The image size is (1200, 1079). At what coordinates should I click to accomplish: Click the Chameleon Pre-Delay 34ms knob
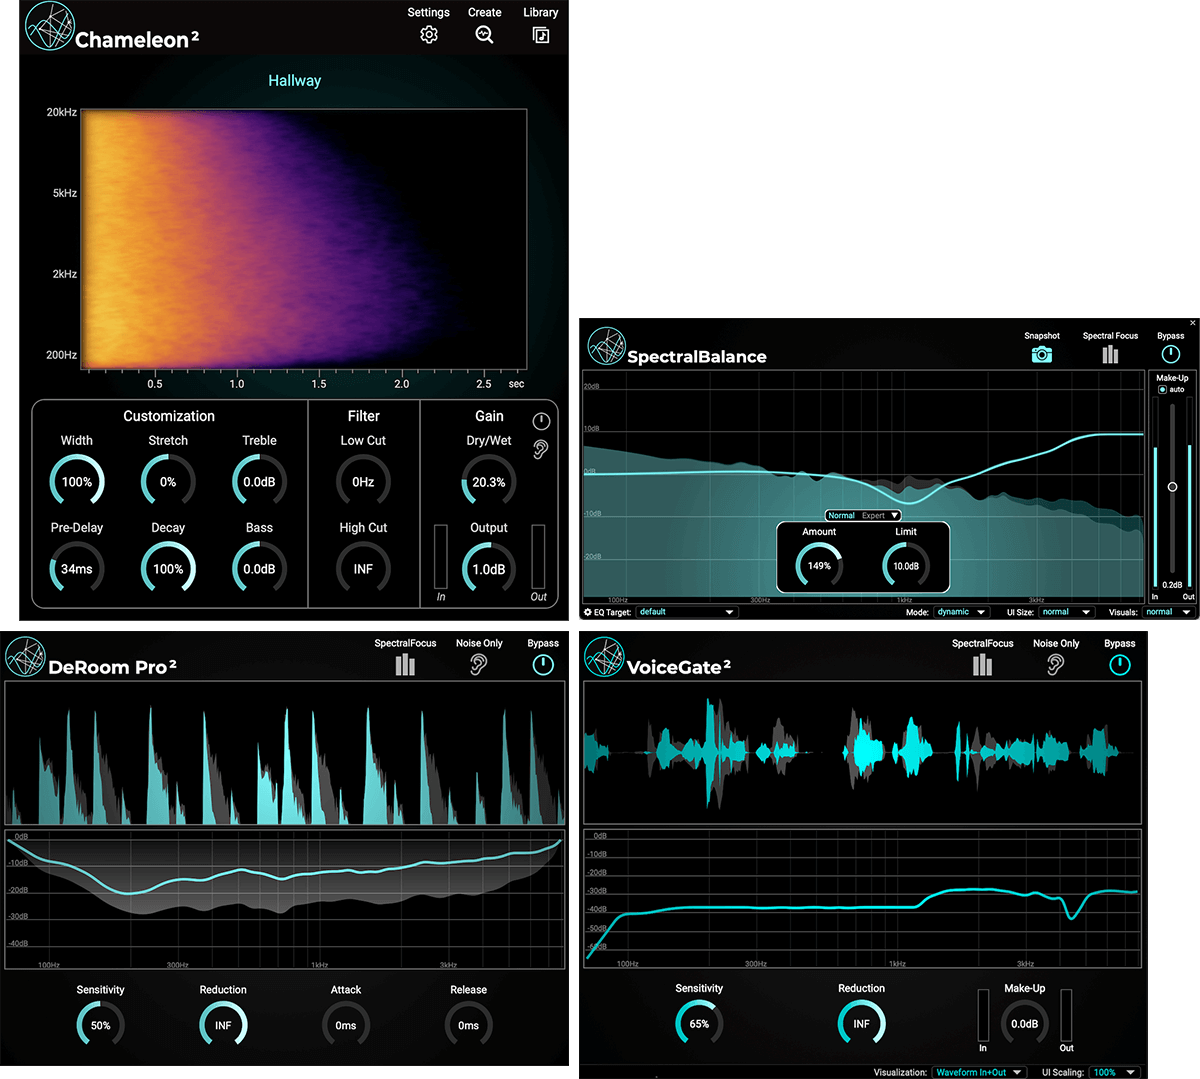[77, 568]
